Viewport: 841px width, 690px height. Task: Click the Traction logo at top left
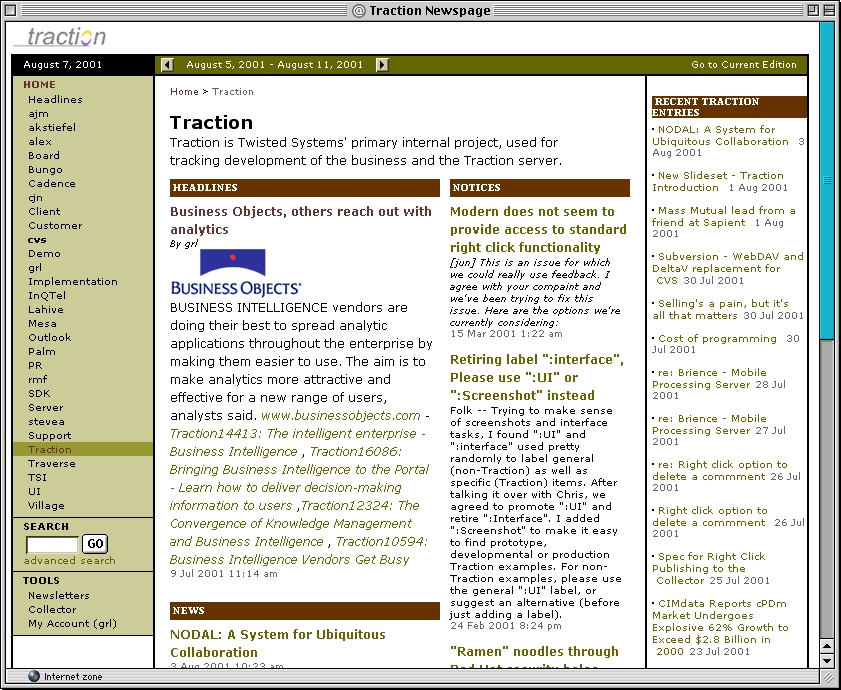tap(62, 37)
